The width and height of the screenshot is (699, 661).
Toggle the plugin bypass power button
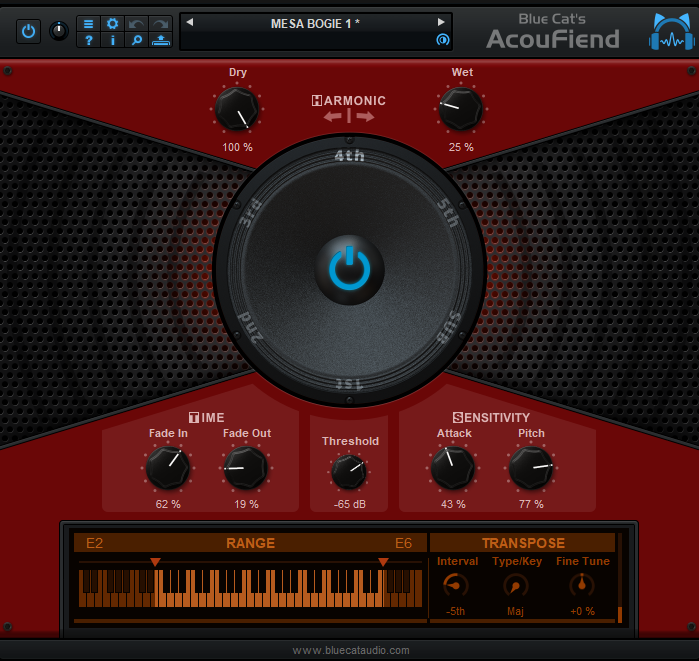[29, 31]
